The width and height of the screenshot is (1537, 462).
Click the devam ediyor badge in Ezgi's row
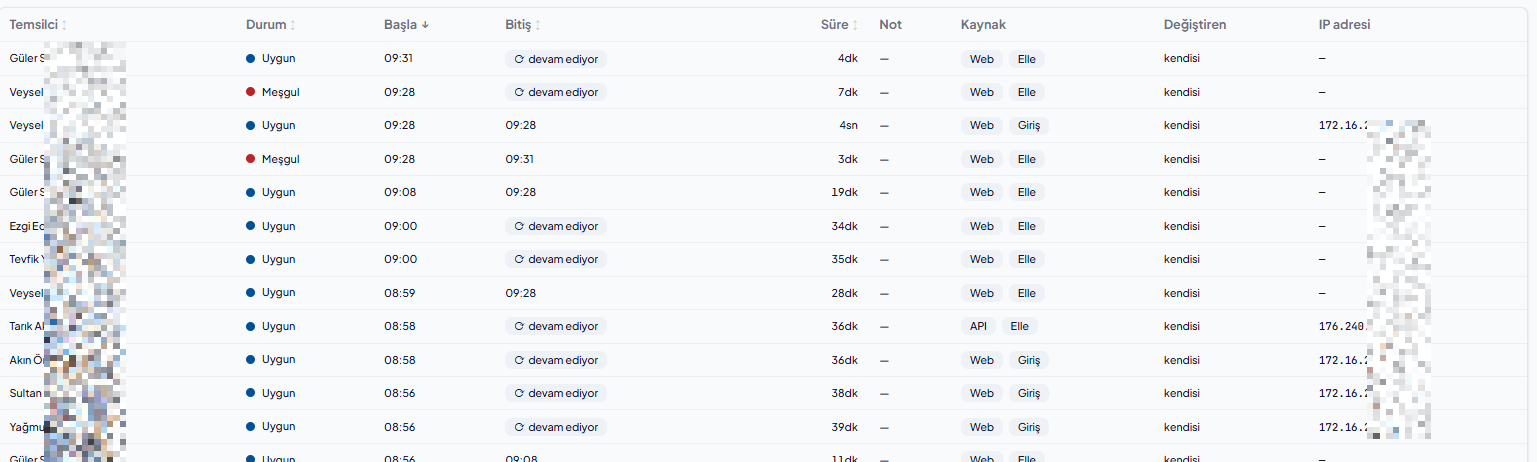(556, 226)
